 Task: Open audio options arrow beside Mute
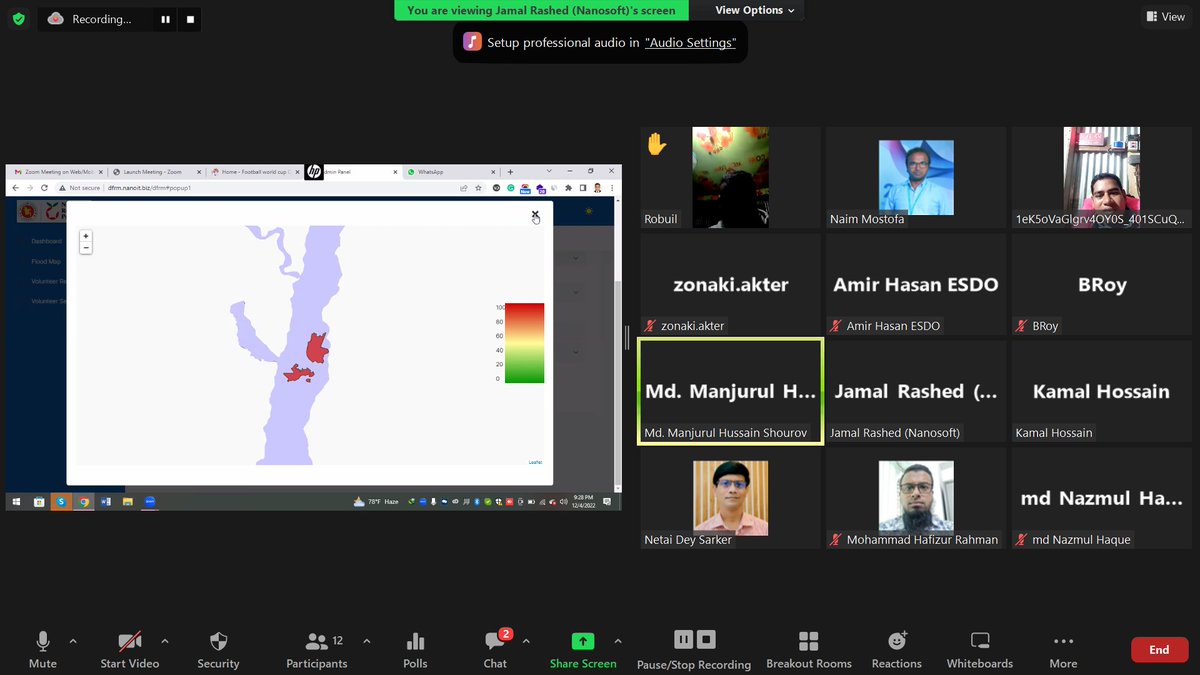coord(73,641)
